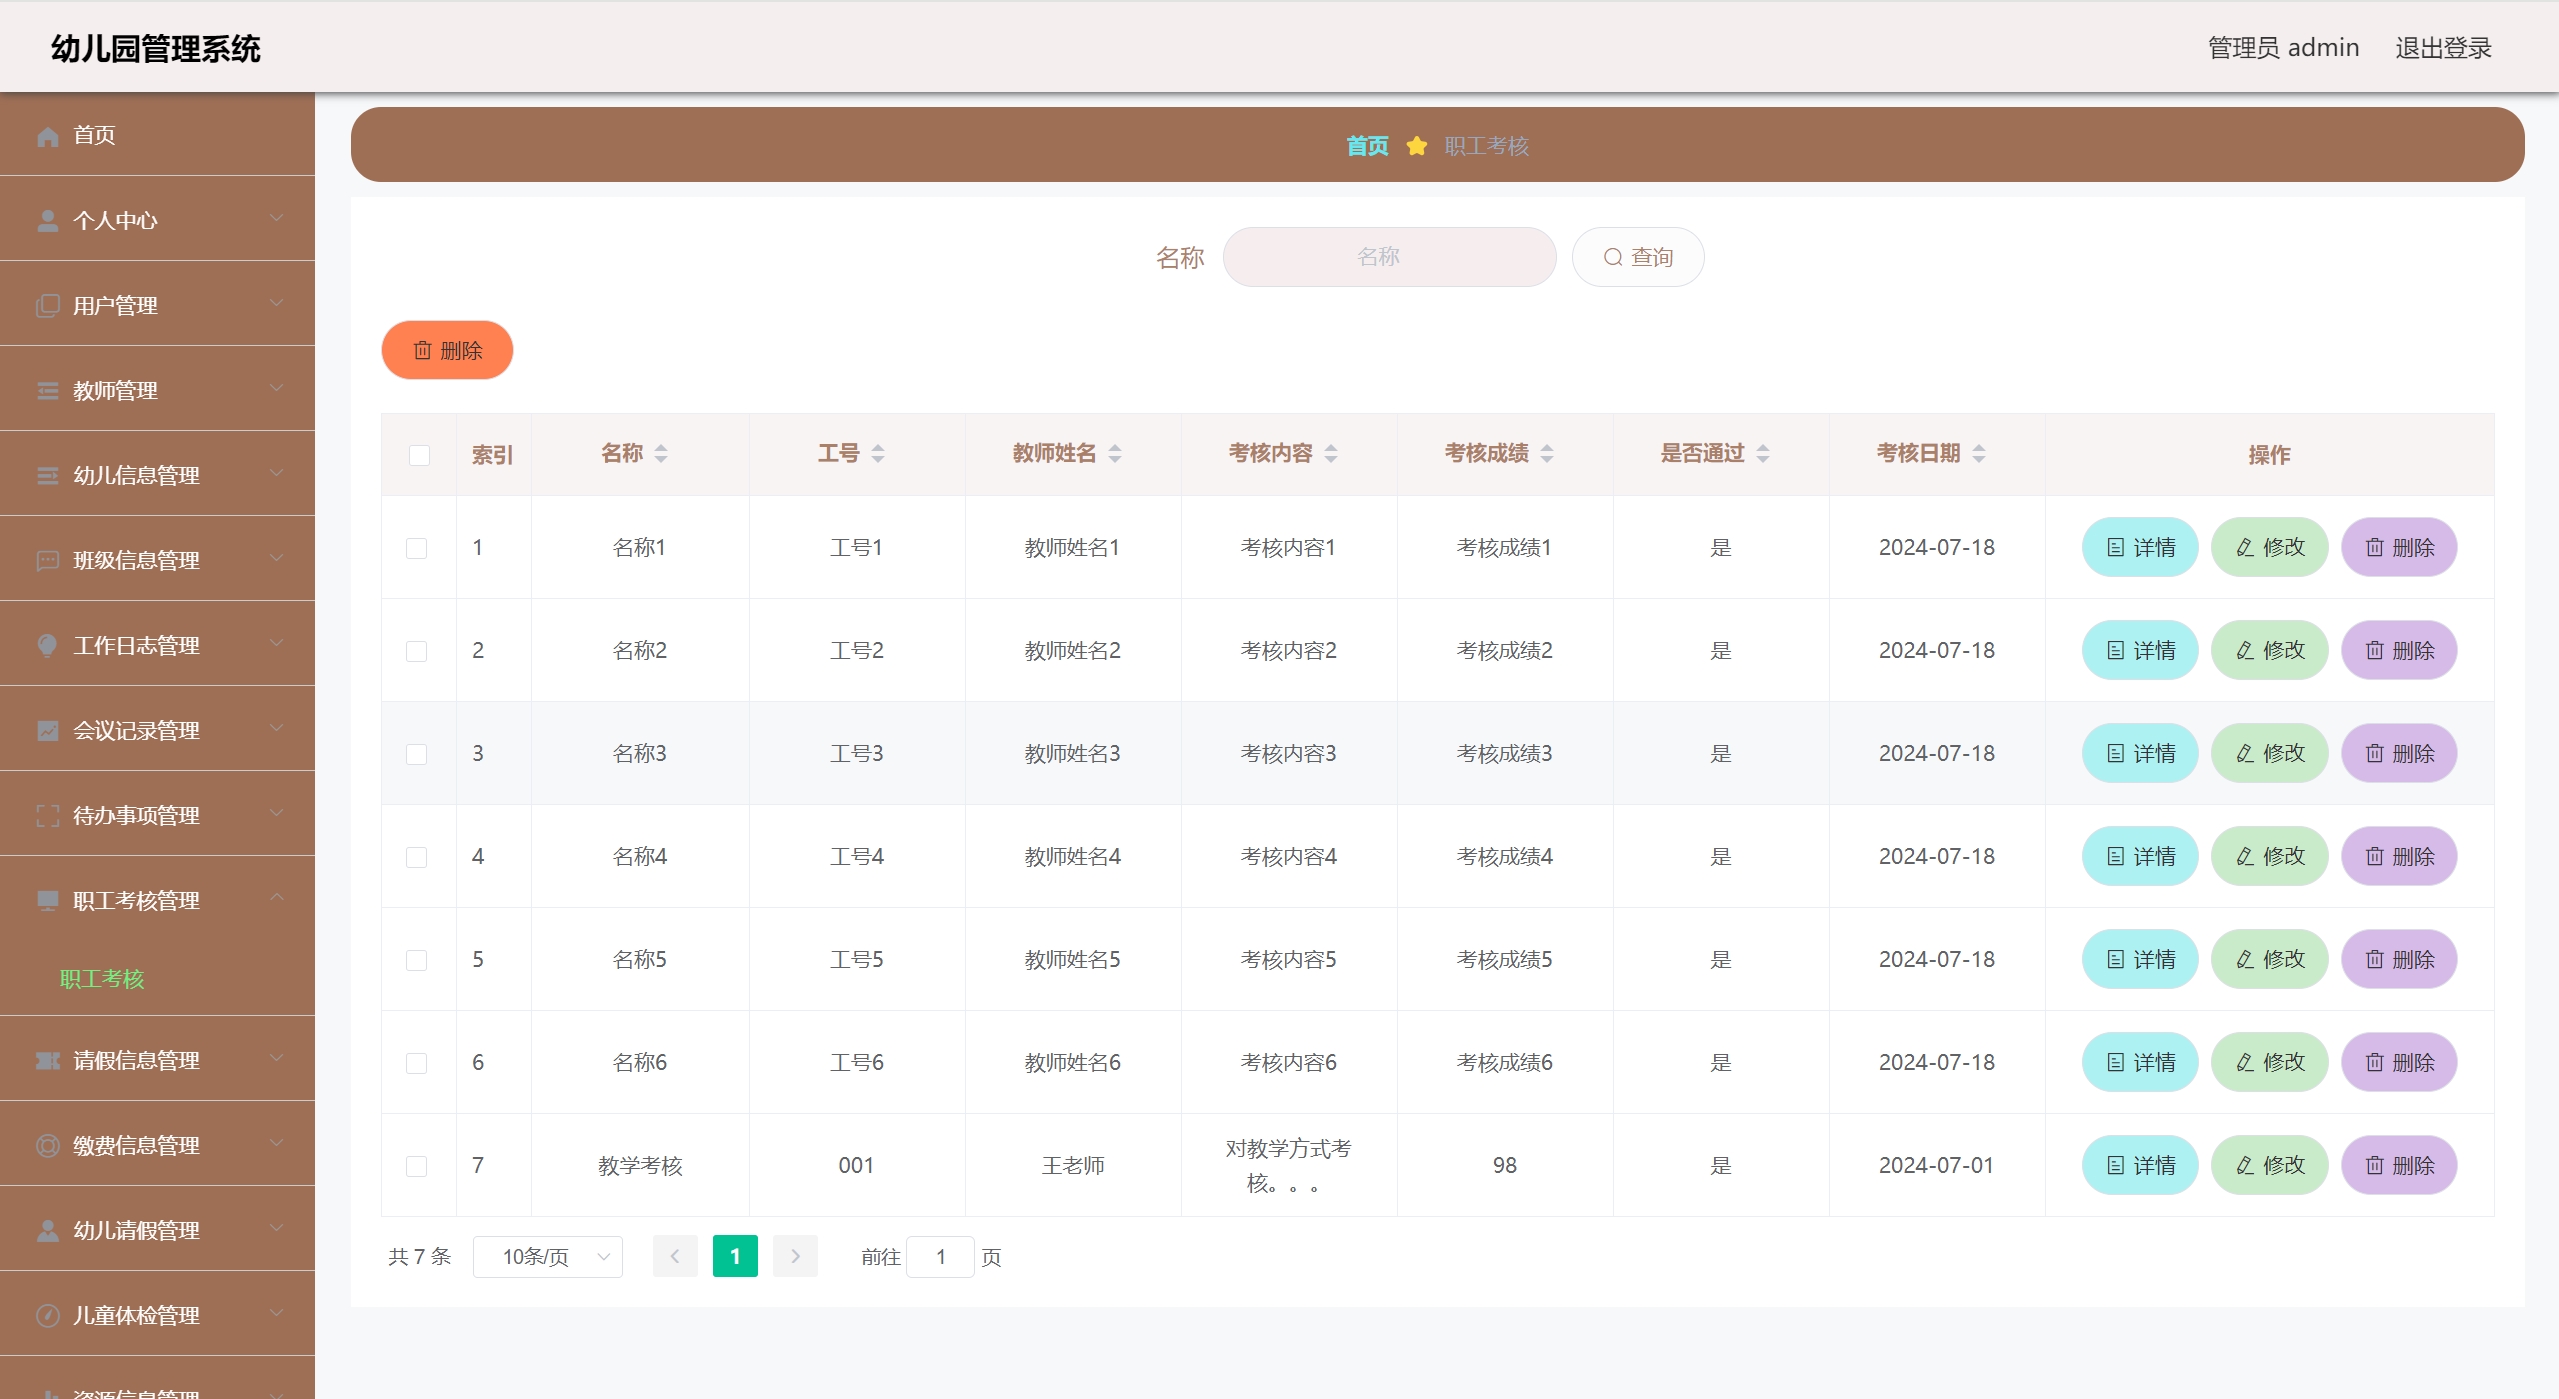
Task: Select the checkbox for 教学考核 row
Action: (417, 1166)
